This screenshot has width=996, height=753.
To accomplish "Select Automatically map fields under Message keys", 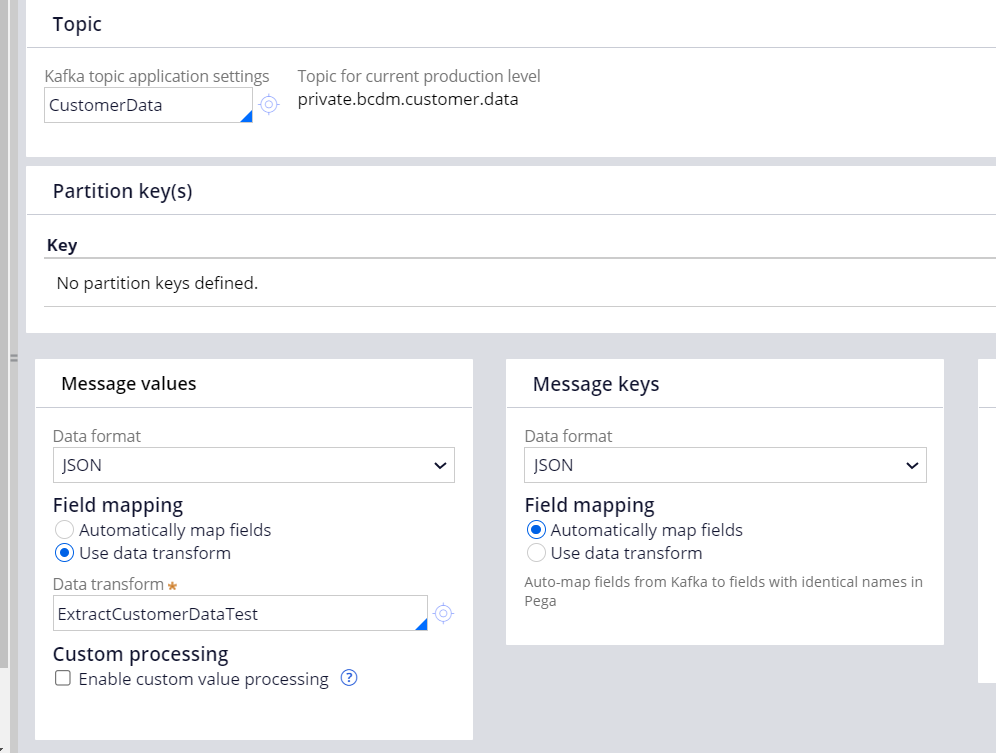I will click(536, 529).
